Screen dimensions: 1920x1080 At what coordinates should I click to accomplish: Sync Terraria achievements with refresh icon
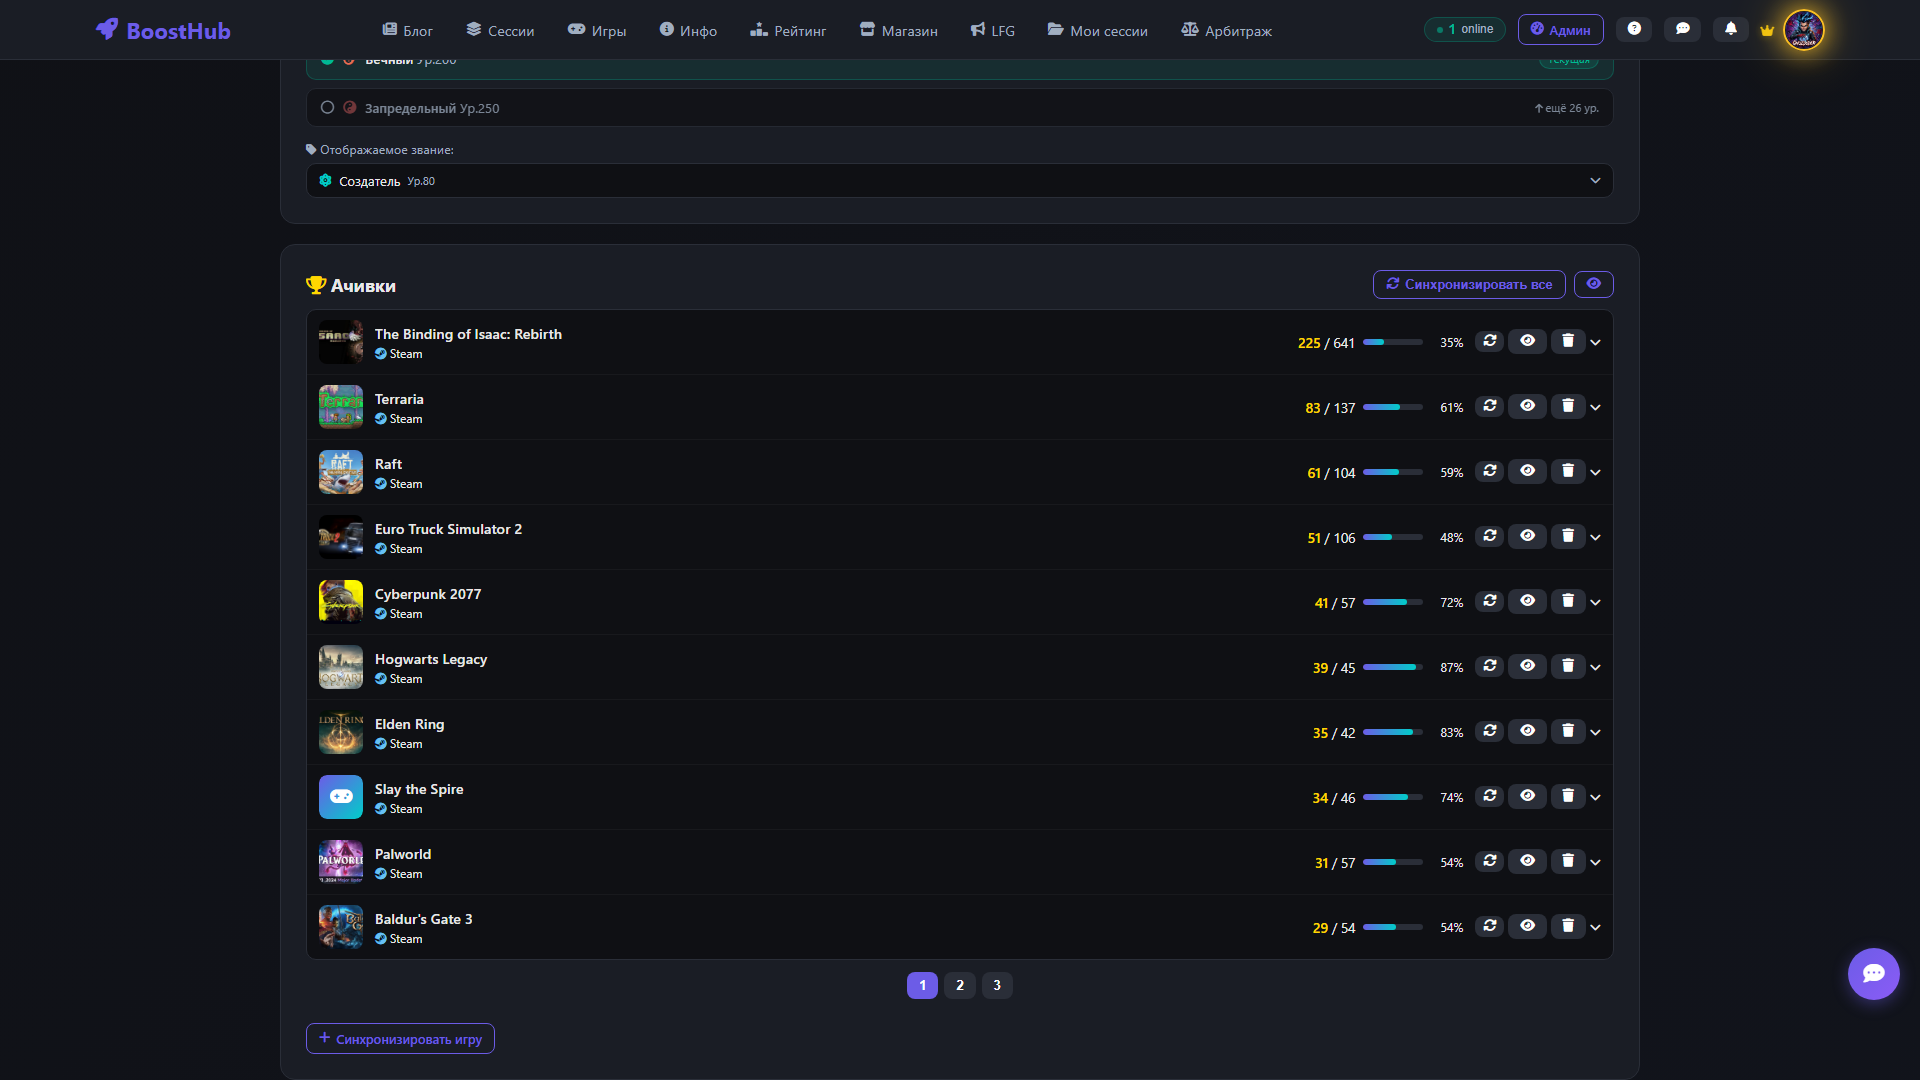tap(1489, 406)
